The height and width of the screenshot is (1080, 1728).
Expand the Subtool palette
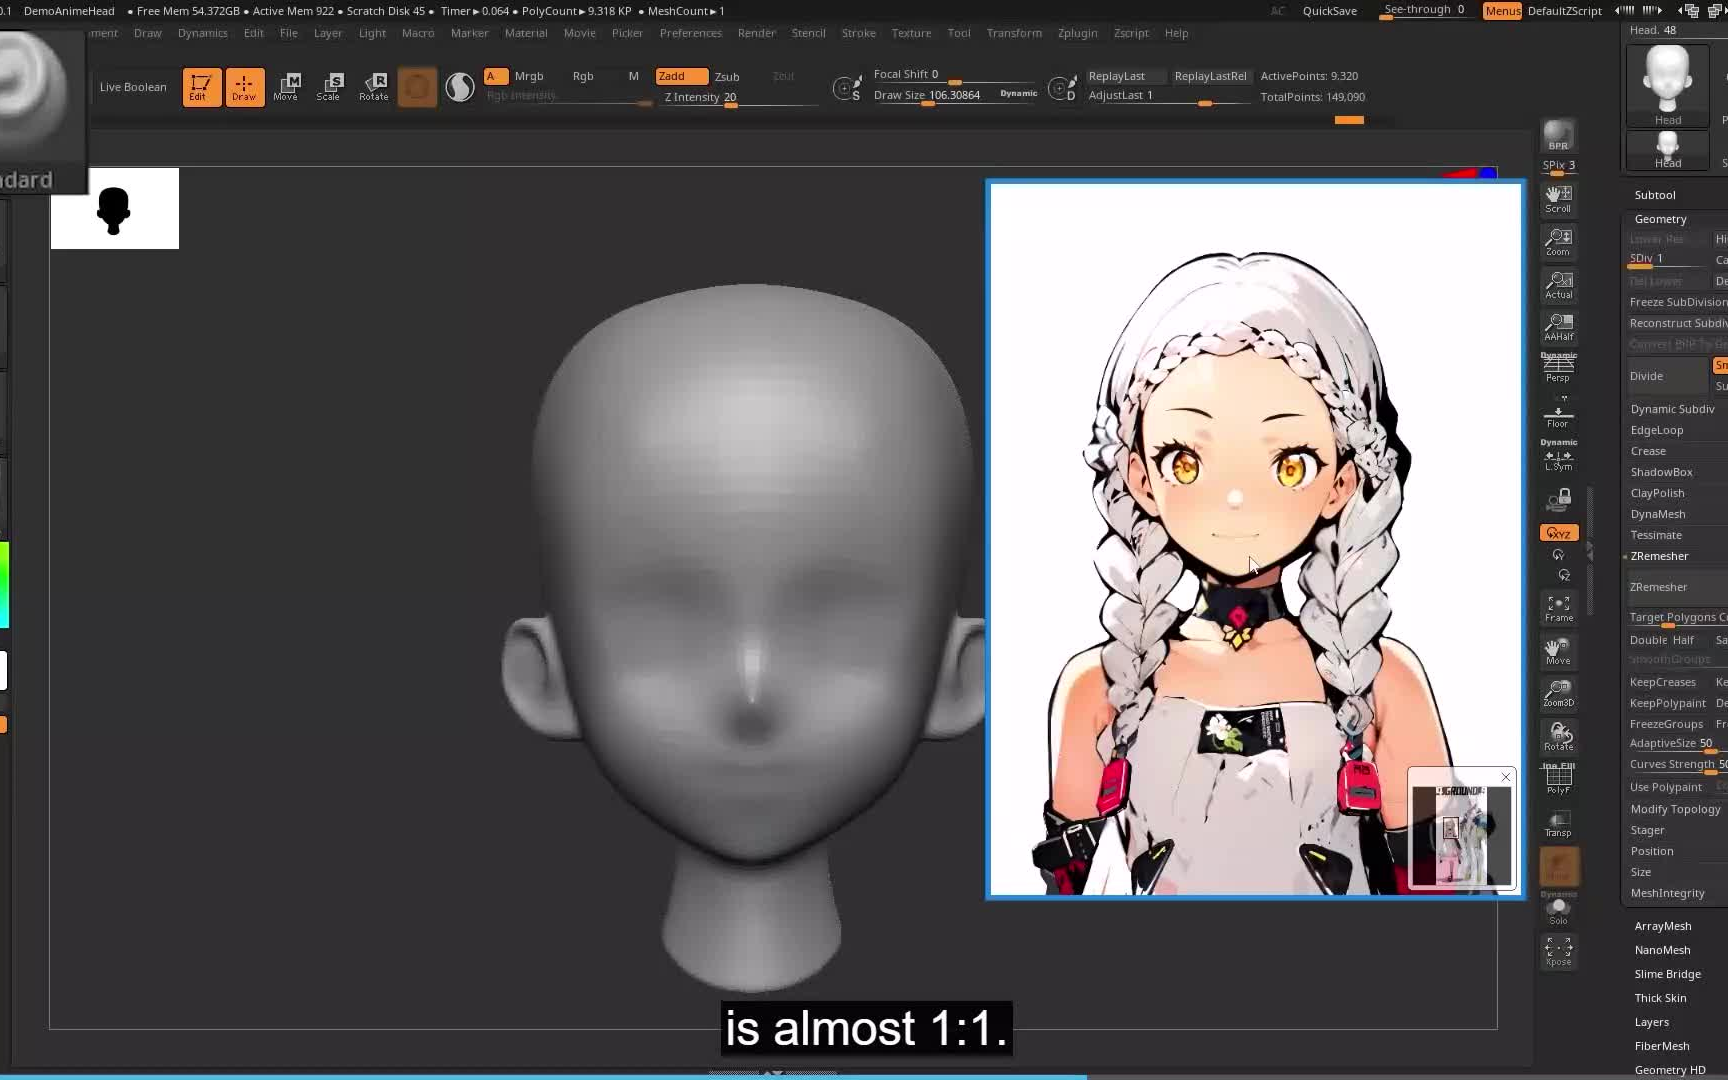[1654, 194]
